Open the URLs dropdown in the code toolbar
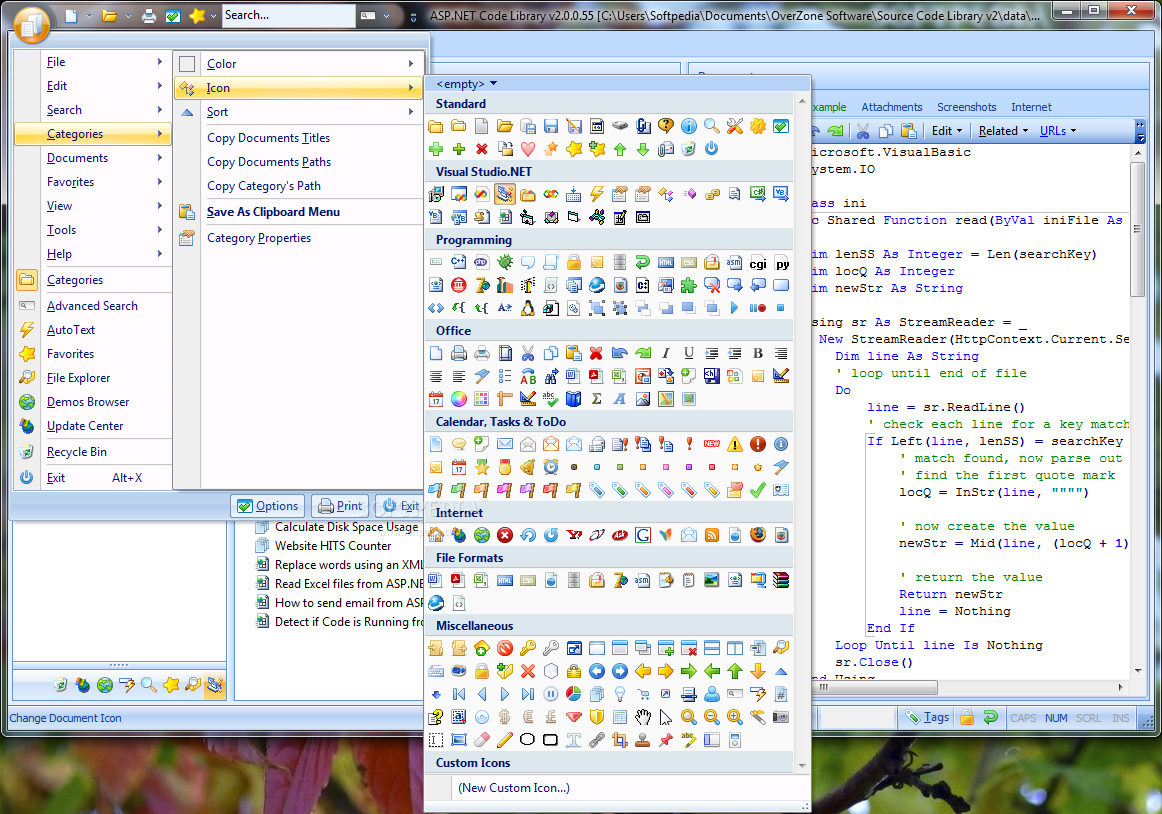 [x=1058, y=130]
